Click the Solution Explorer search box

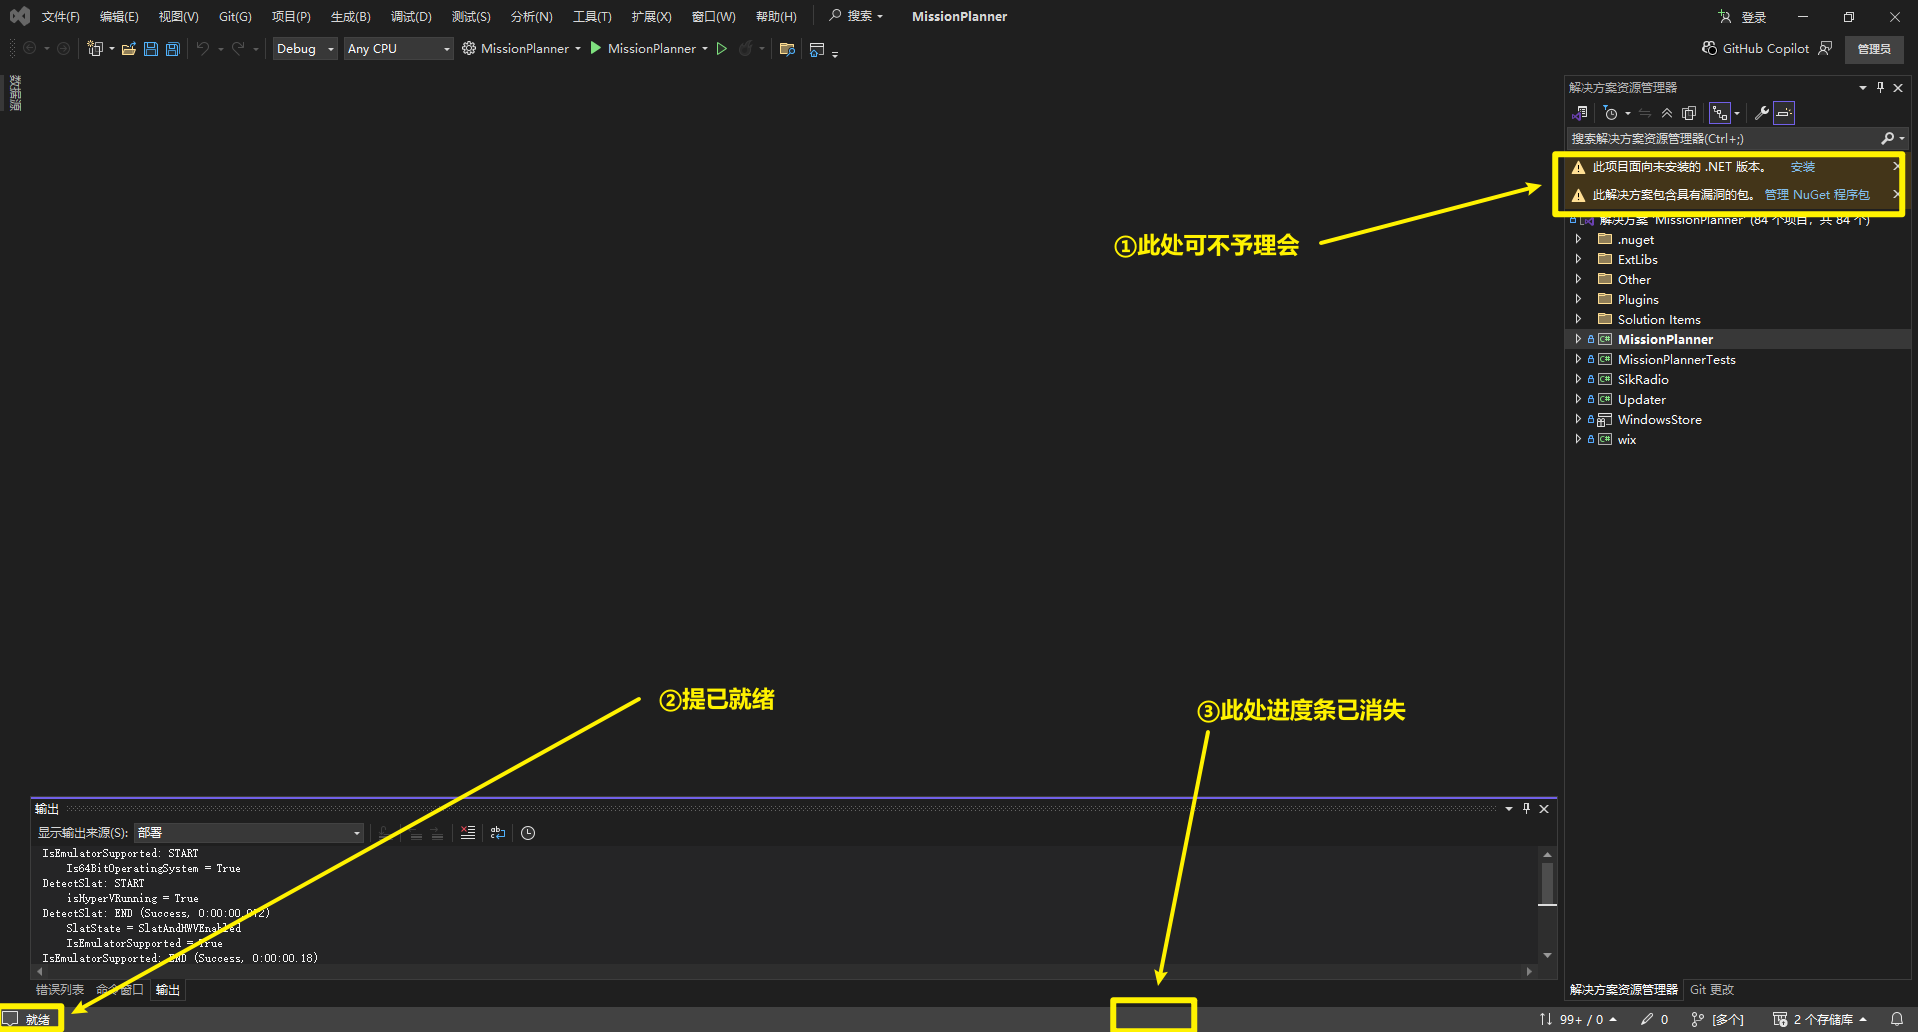1722,139
